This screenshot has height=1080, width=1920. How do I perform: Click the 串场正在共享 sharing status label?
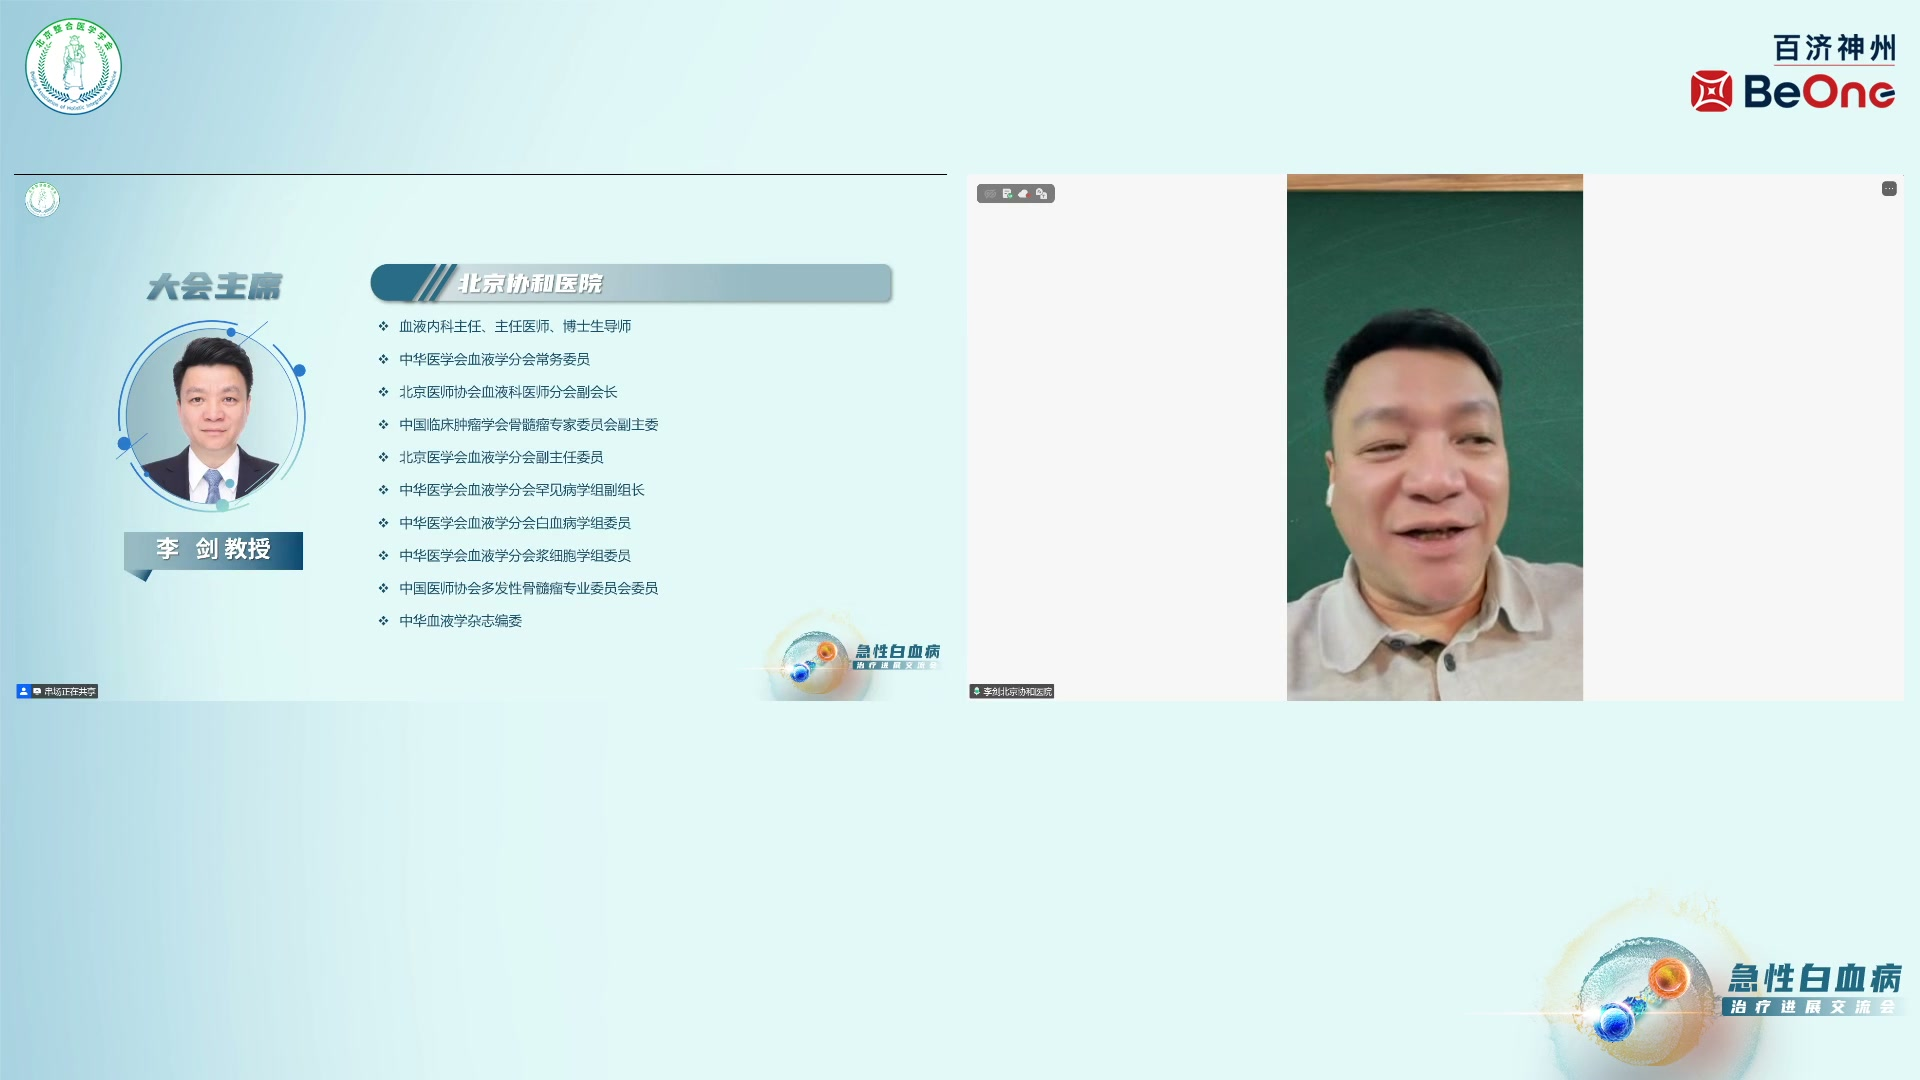click(57, 691)
